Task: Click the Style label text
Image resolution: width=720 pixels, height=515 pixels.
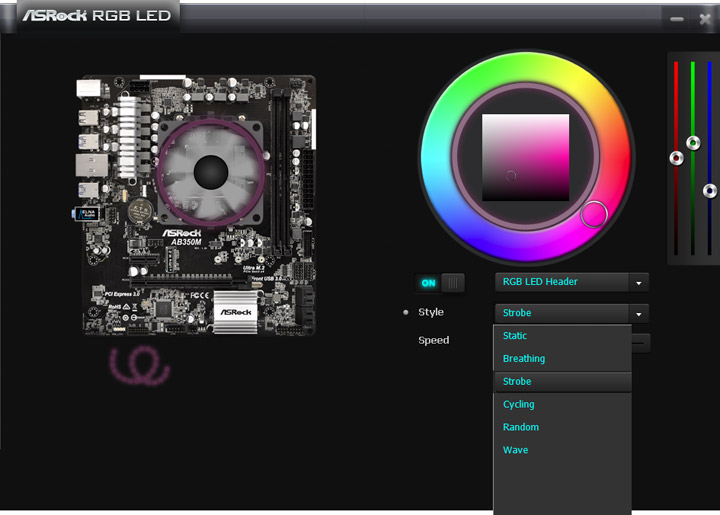Action: (431, 312)
